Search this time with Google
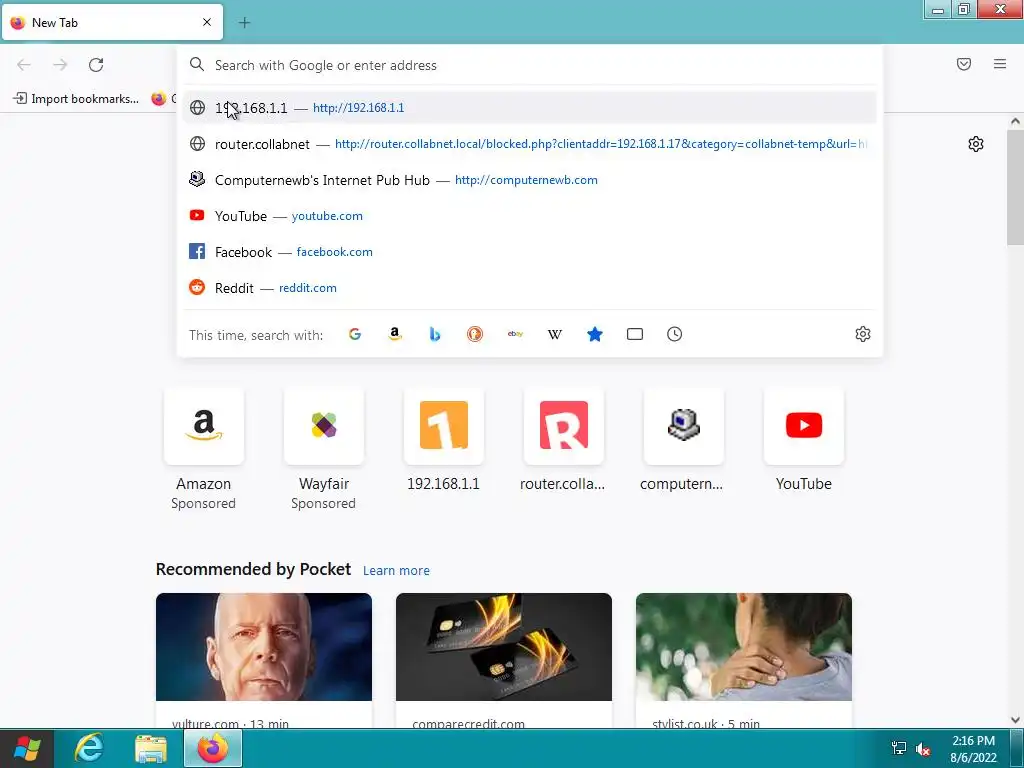 coord(355,334)
